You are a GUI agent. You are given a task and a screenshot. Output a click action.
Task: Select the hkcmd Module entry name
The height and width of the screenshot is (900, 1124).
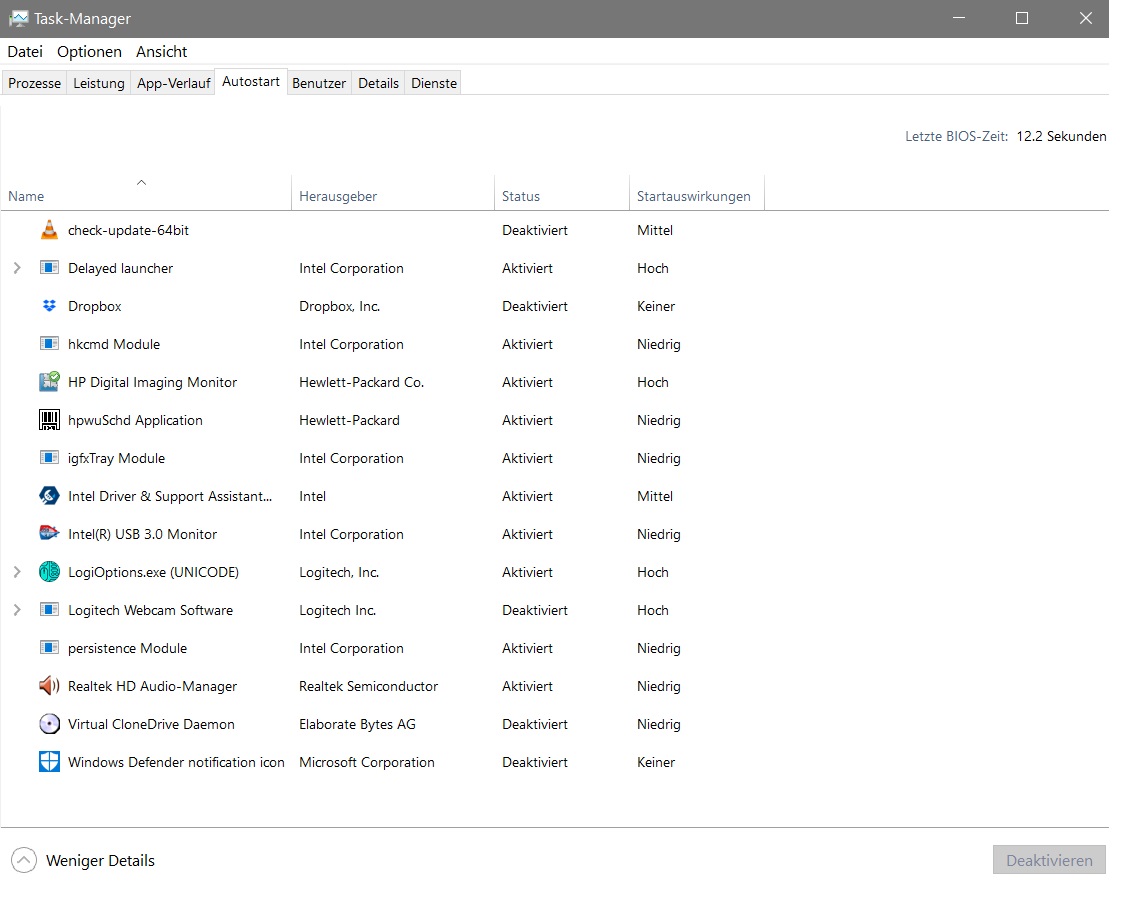tap(114, 344)
